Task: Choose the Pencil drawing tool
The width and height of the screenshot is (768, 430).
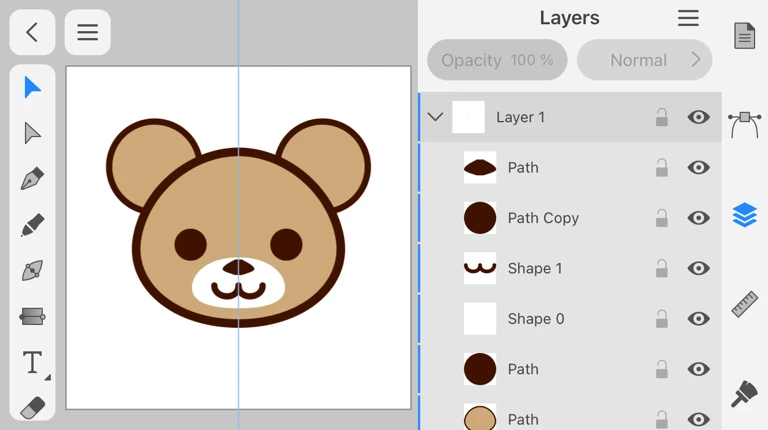Action: pyautogui.click(x=32, y=225)
